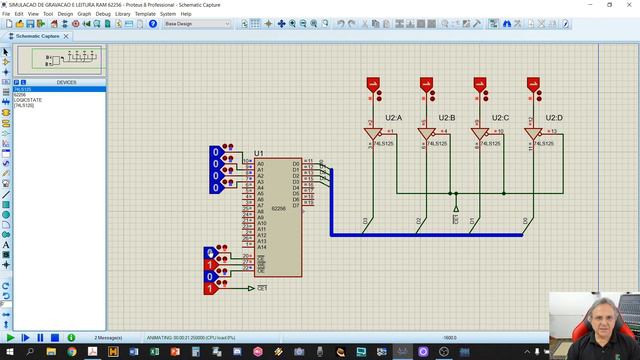
Task: Open the File menu
Action: [x=6, y=14]
